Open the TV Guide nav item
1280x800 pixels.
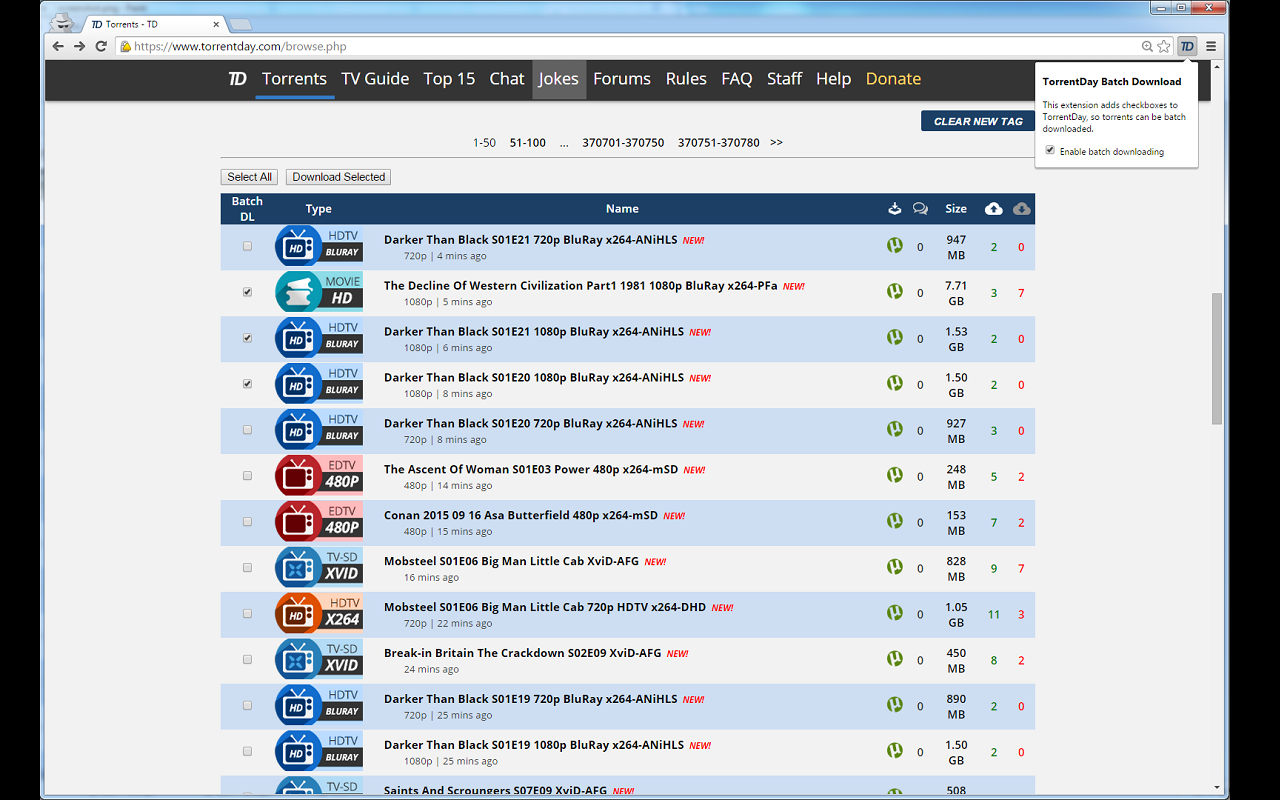[x=375, y=79]
